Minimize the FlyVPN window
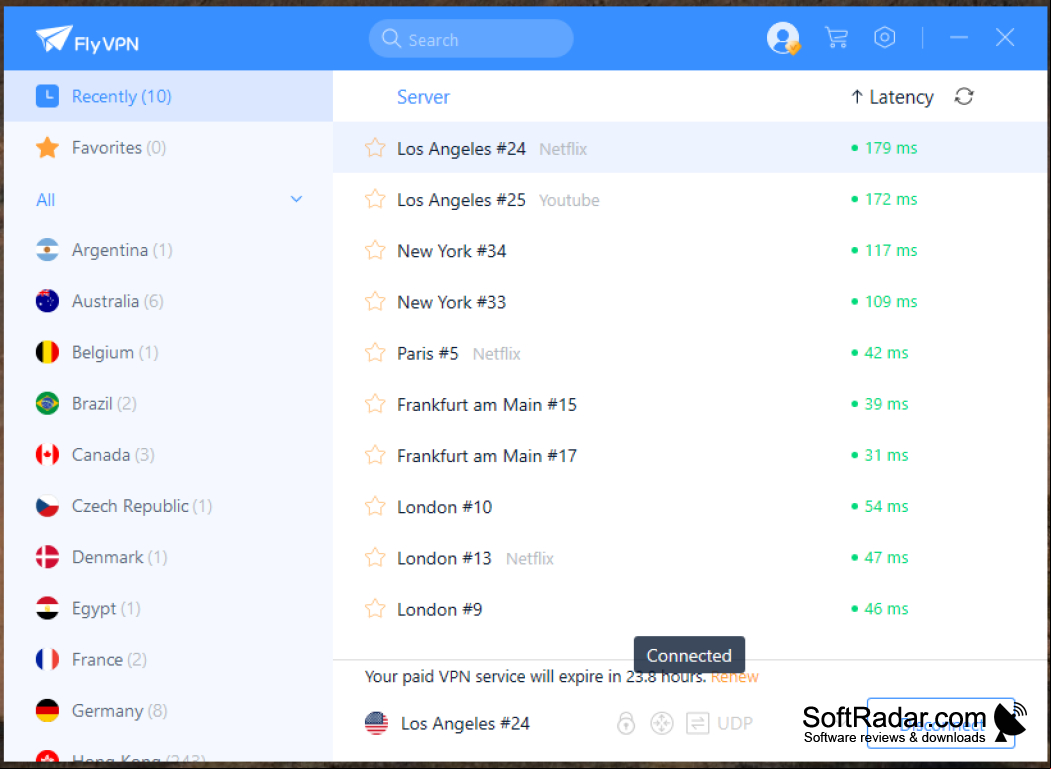This screenshot has height=769, width=1051. point(959,38)
